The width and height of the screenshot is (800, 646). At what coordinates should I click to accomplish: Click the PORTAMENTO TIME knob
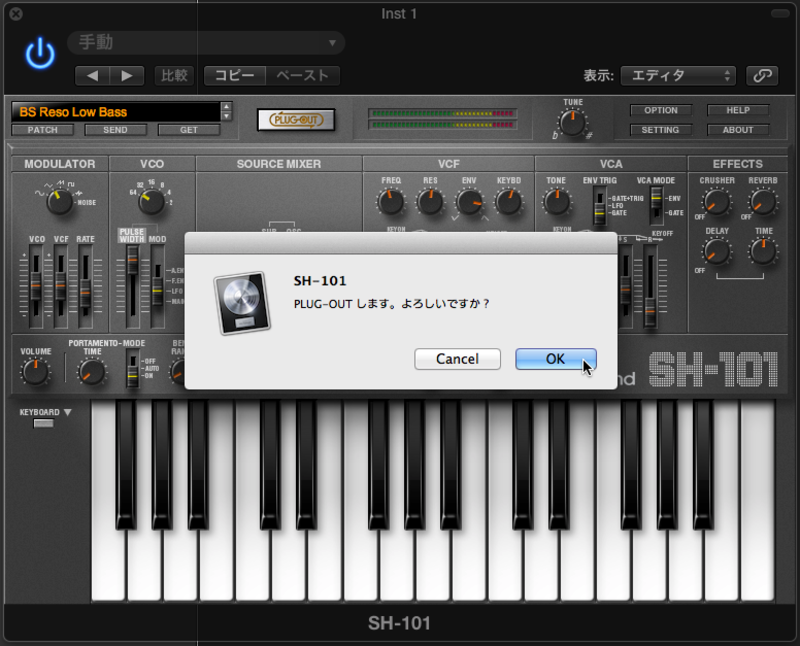coord(92,371)
